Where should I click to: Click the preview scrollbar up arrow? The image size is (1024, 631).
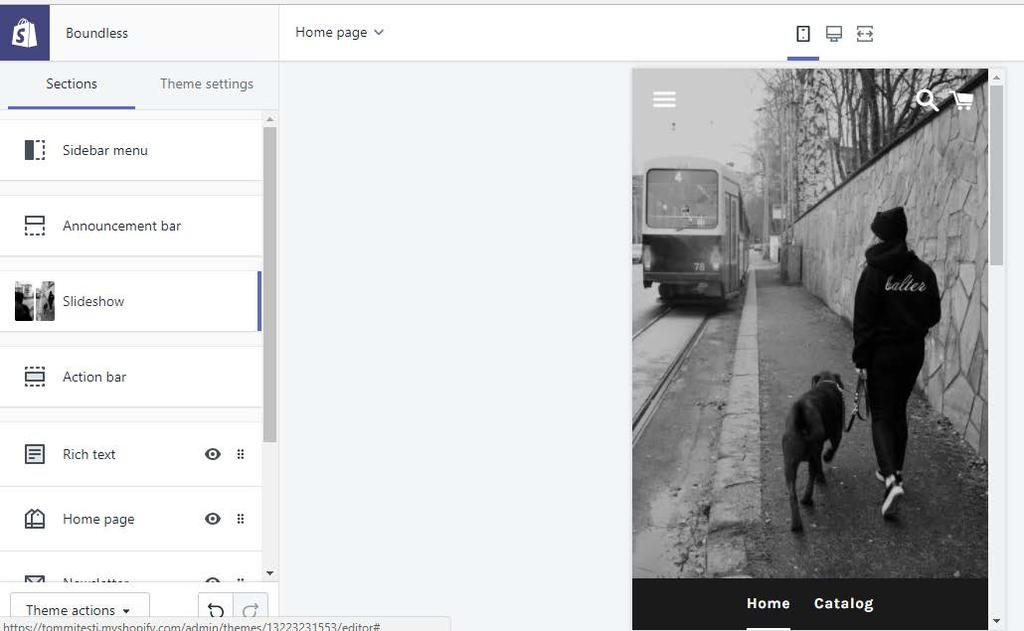(x=996, y=78)
